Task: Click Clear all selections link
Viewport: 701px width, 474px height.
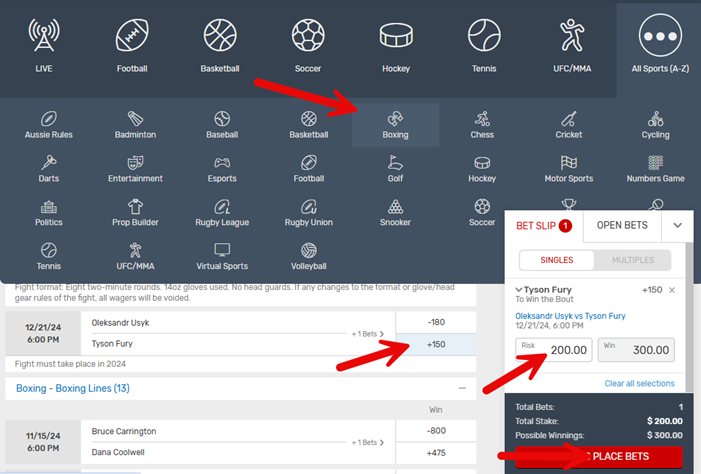Action: click(639, 383)
